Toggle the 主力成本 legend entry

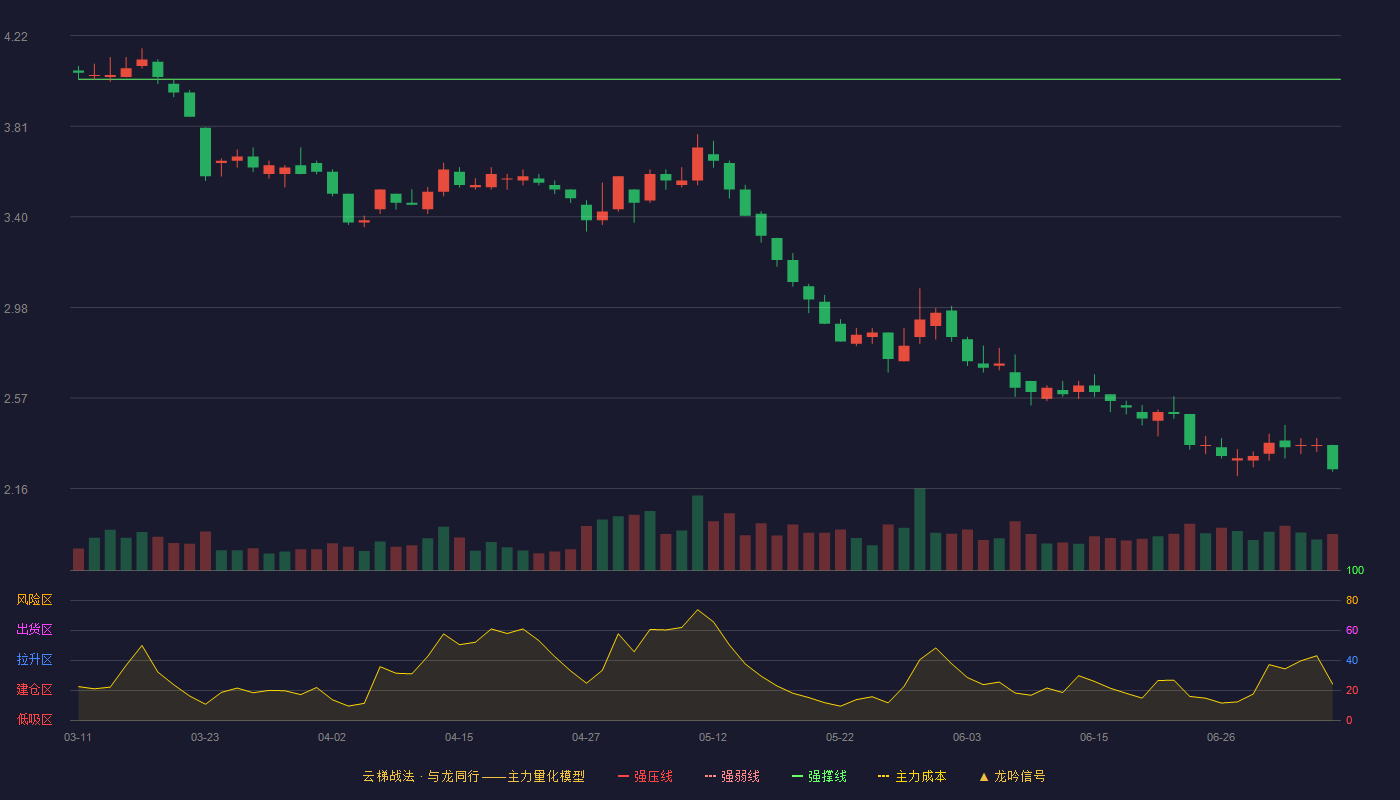point(912,776)
